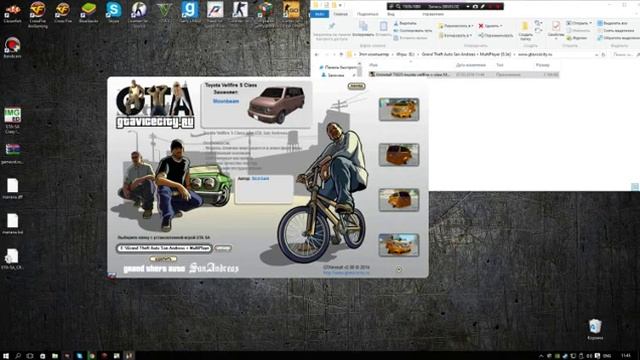This screenshot has height=360, width=640.
Task: Click Date modified column header in Explorer
Action: click(x=471, y=65)
